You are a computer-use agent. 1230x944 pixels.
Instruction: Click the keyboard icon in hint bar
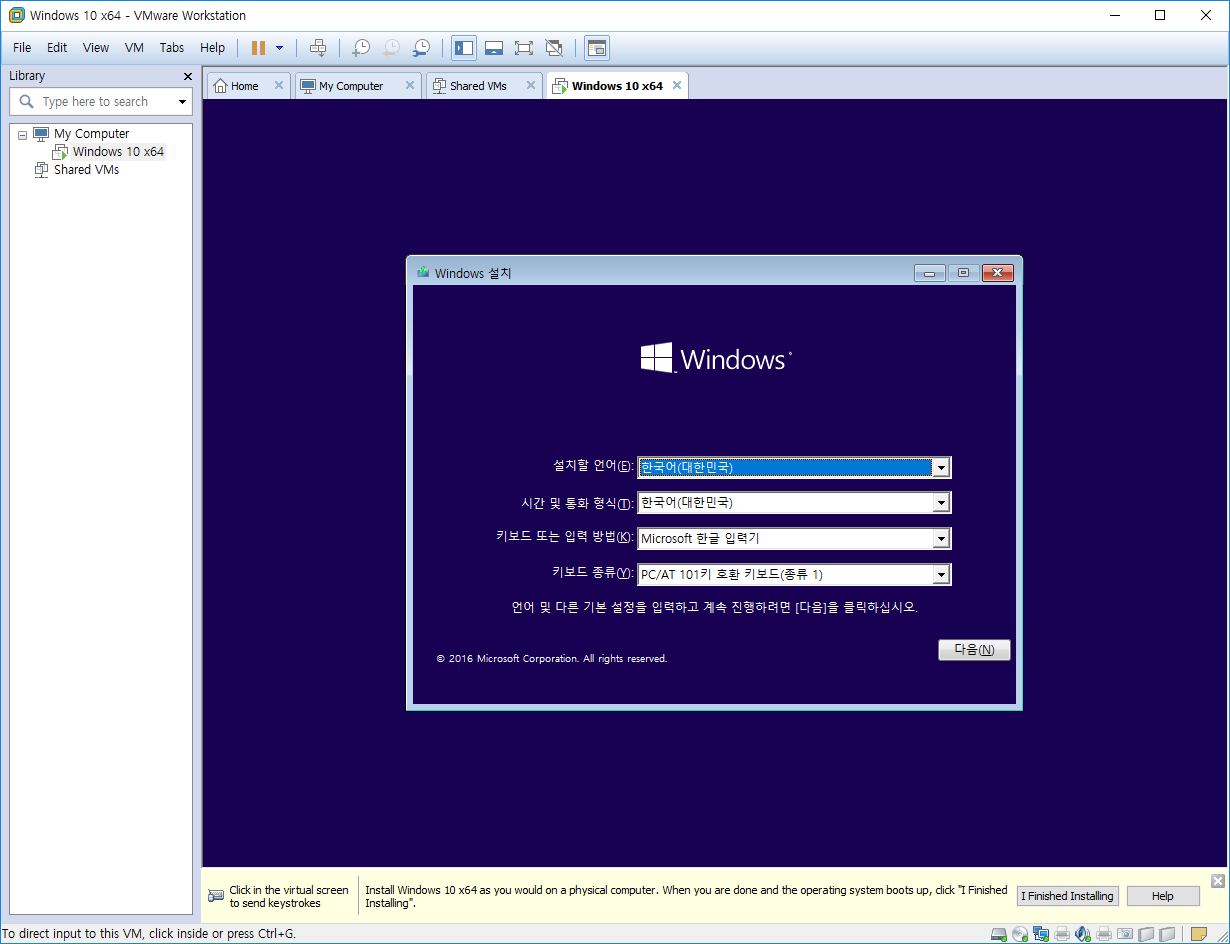216,896
